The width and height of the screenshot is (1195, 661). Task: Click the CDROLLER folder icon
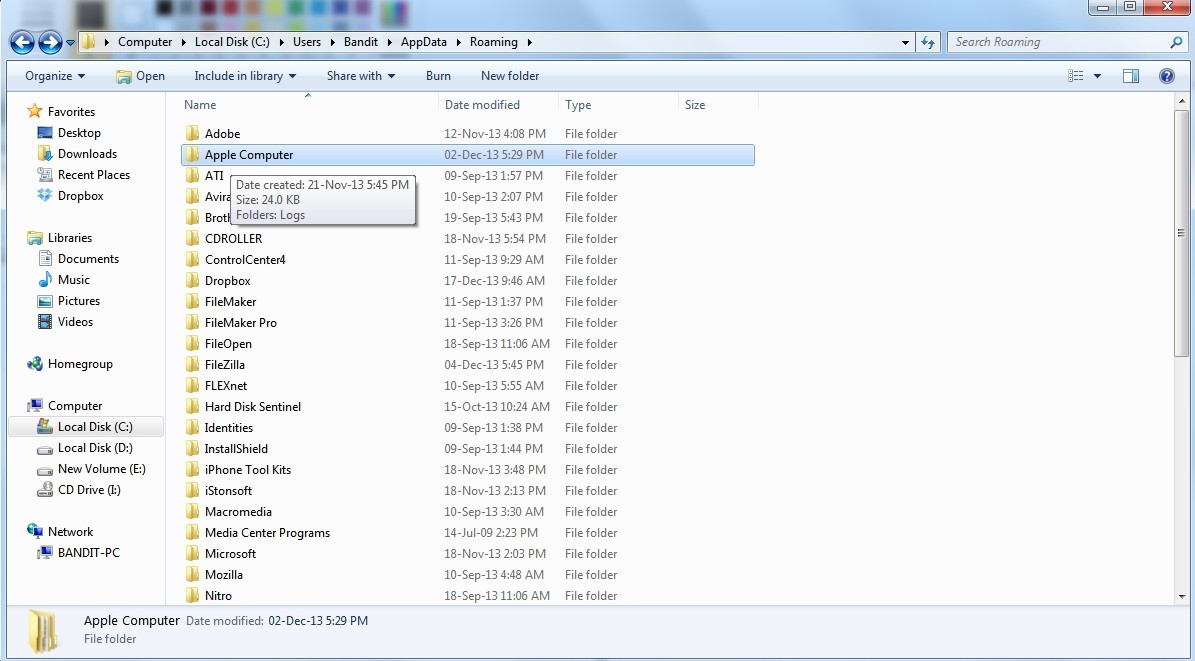tap(193, 239)
